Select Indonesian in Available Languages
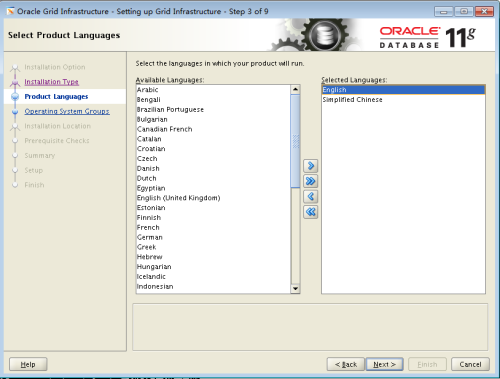500x379 pixels. [x=213, y=286]
